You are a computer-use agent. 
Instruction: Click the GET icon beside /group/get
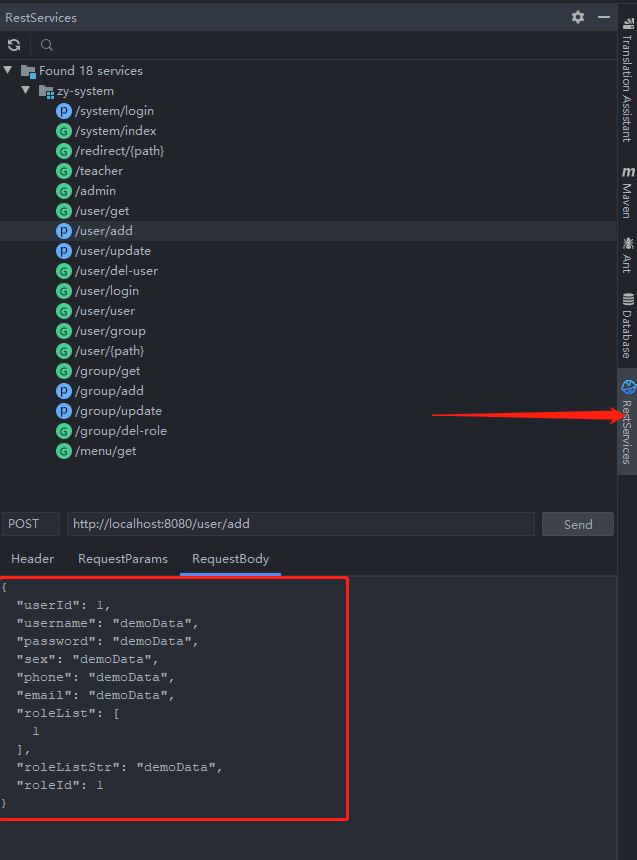click(64, 371)
